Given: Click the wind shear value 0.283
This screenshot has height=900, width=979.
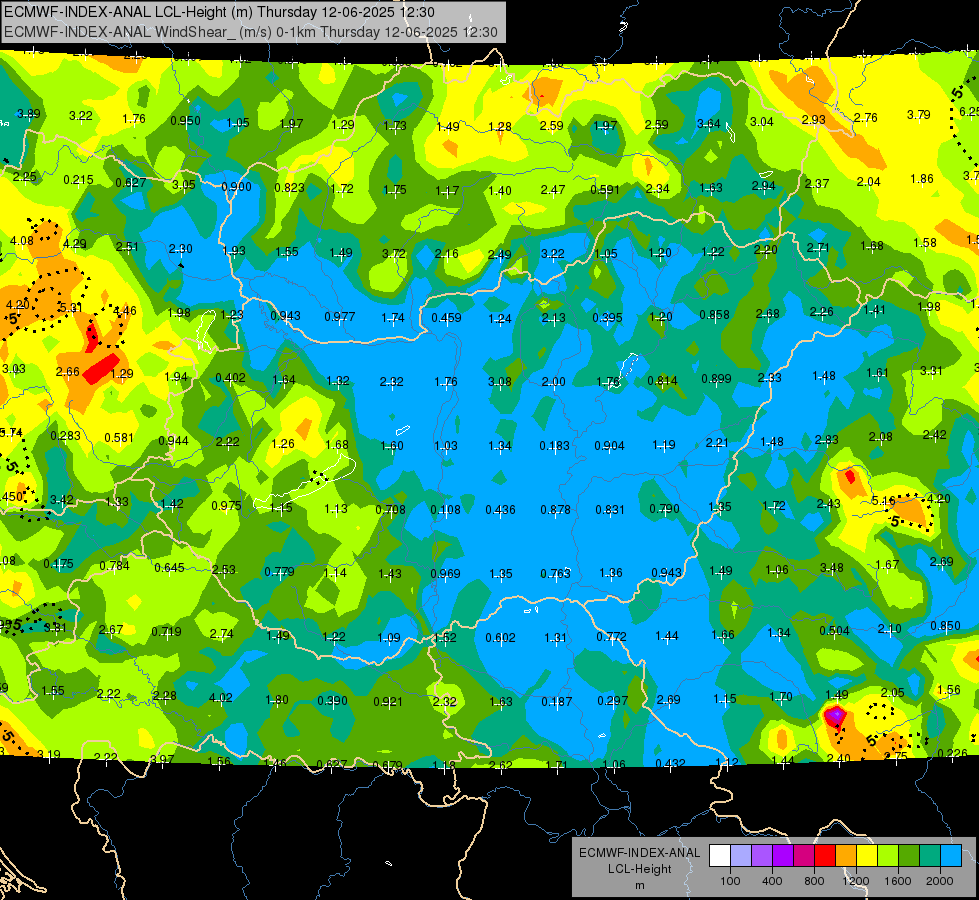Looking at the screenshot, I should (x=66, y=435).
